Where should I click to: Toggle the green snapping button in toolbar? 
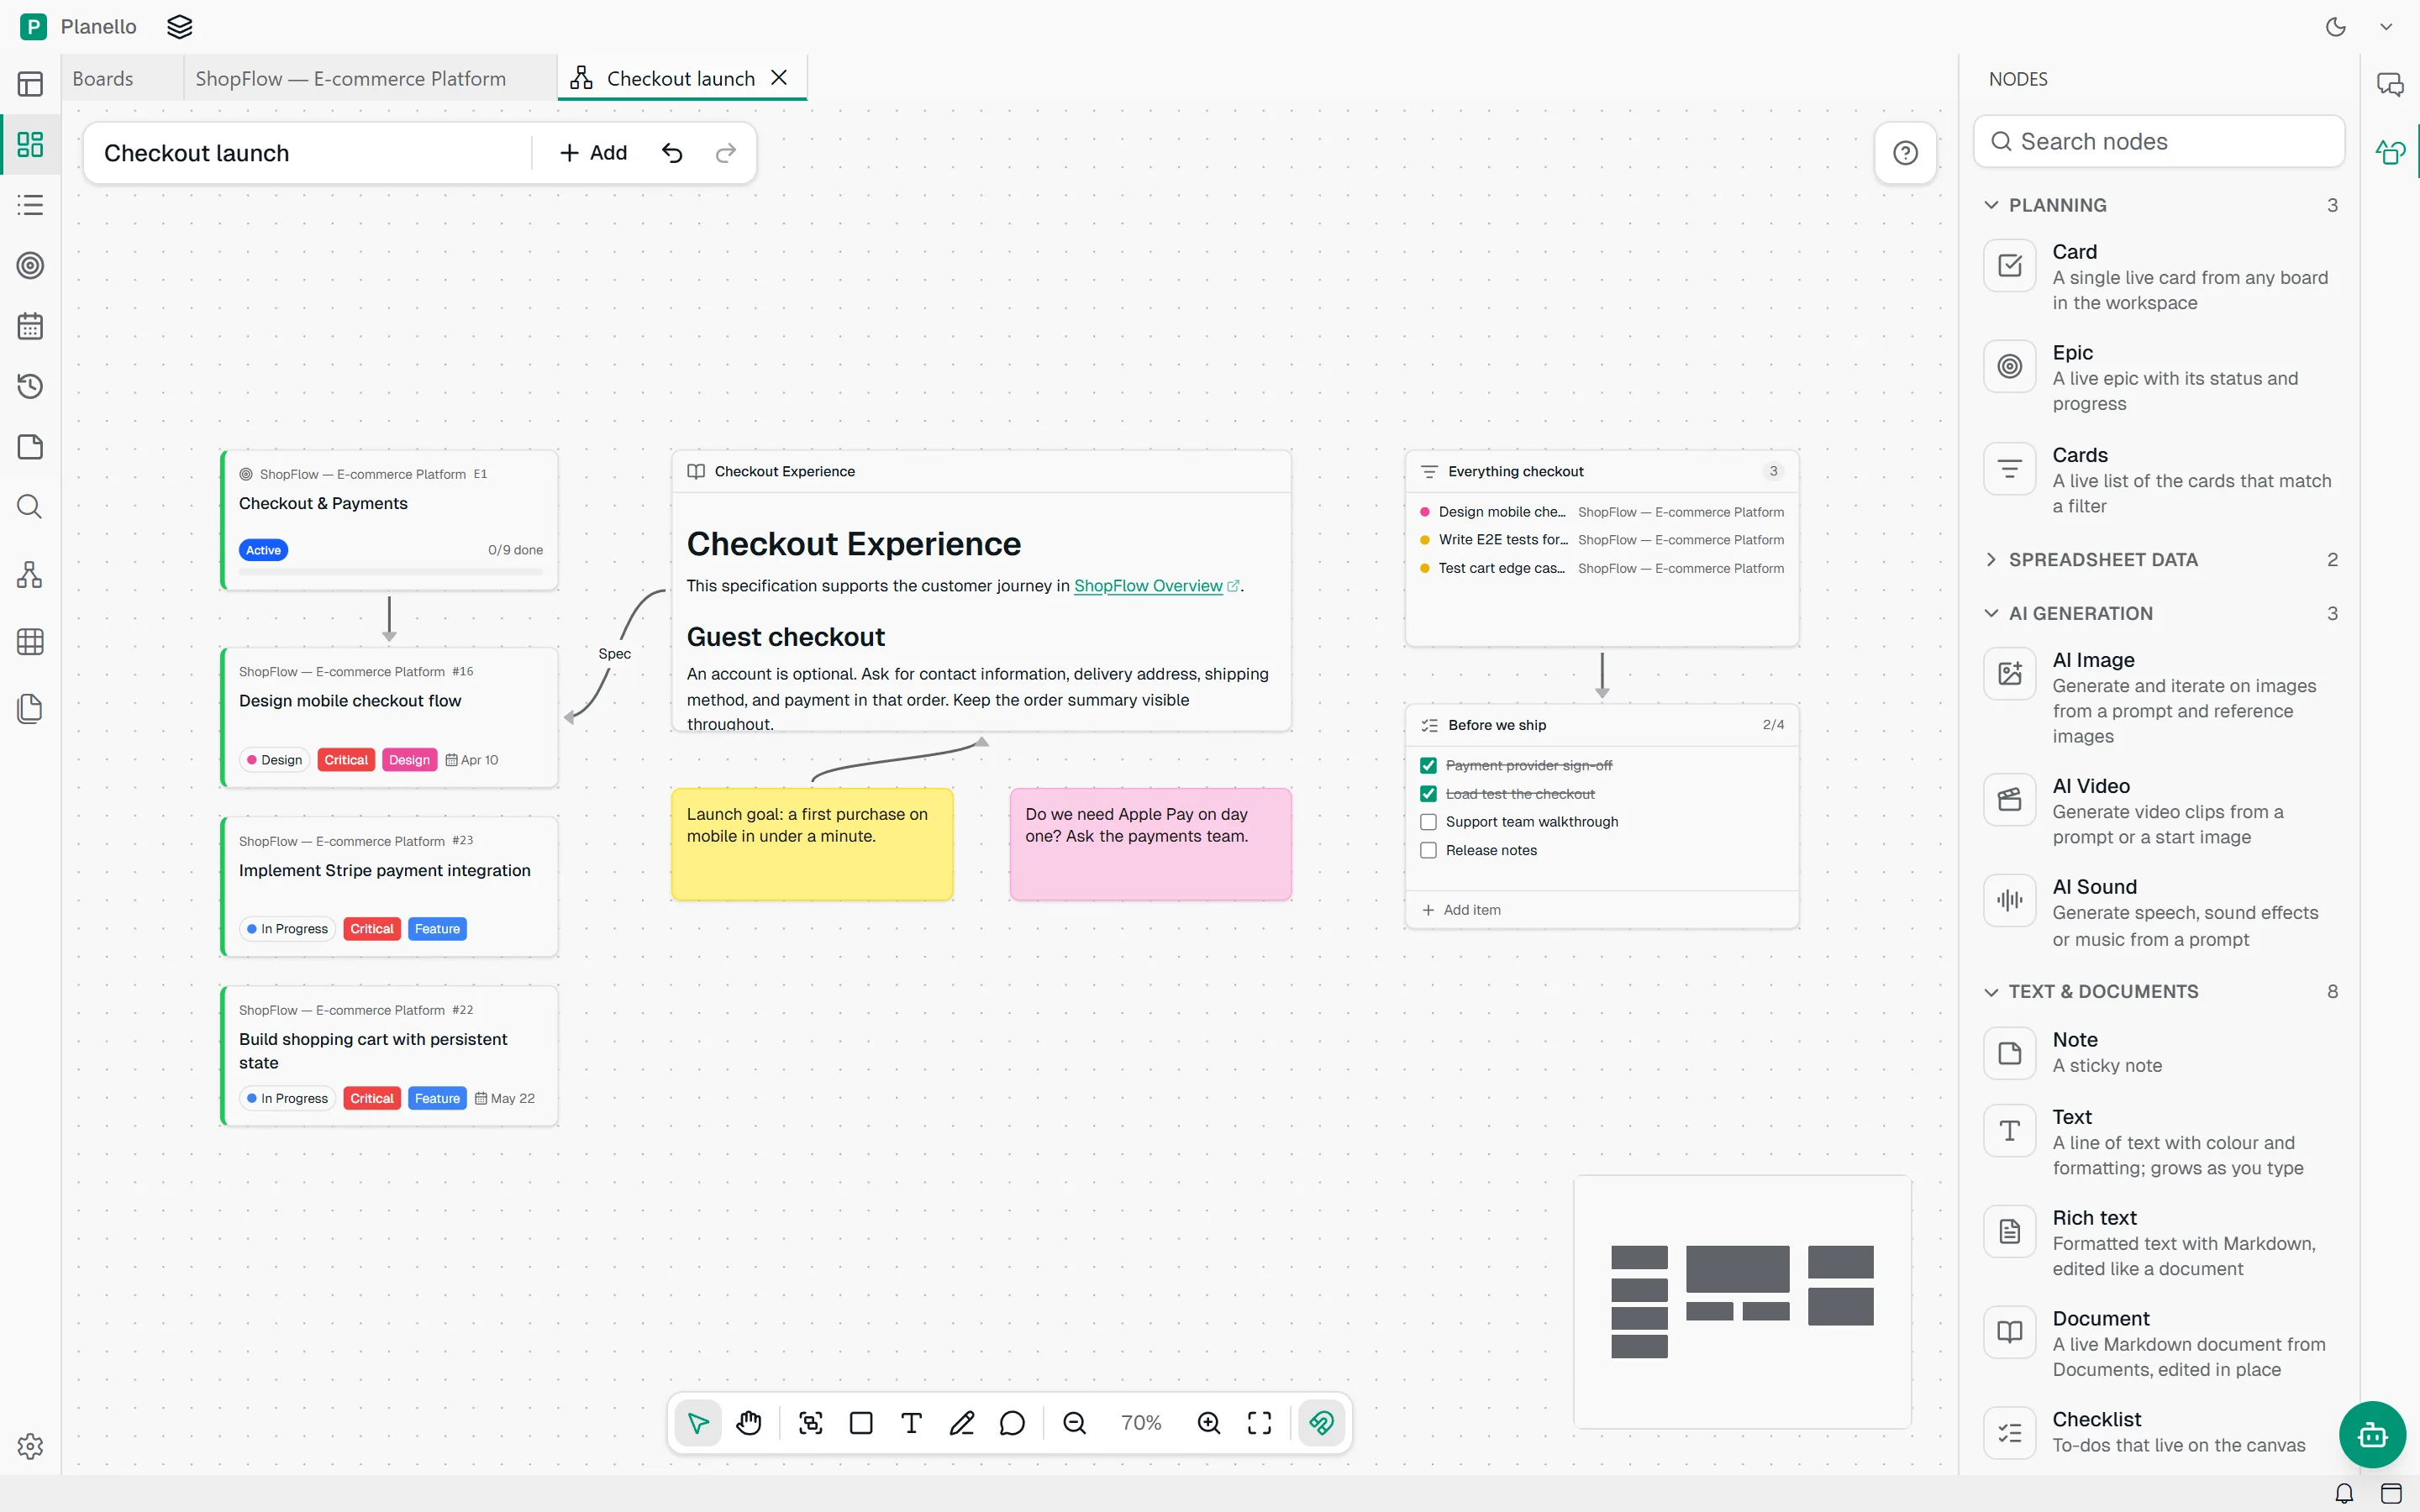(x=1321, y=1423)
